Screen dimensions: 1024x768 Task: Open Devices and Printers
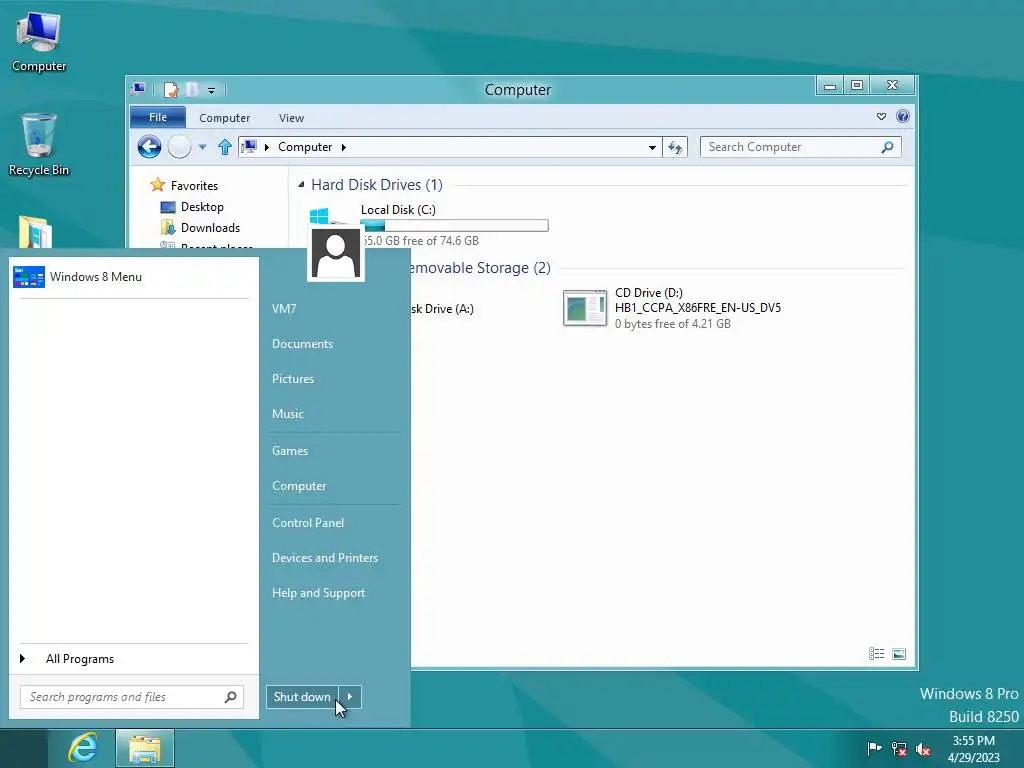[x=325, y=558]
